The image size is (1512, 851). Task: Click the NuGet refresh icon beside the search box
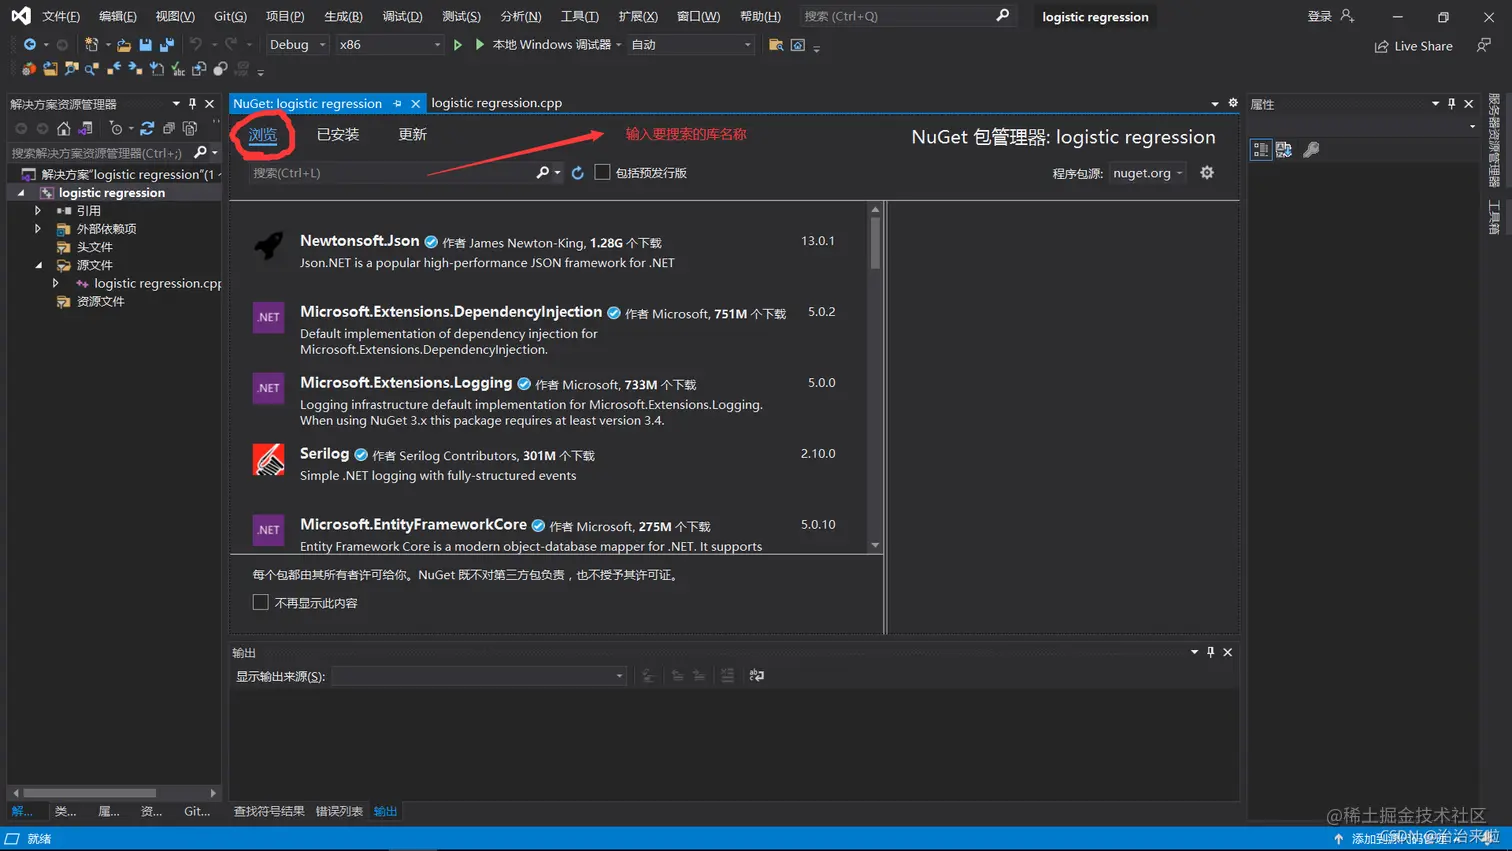(578, 173)
